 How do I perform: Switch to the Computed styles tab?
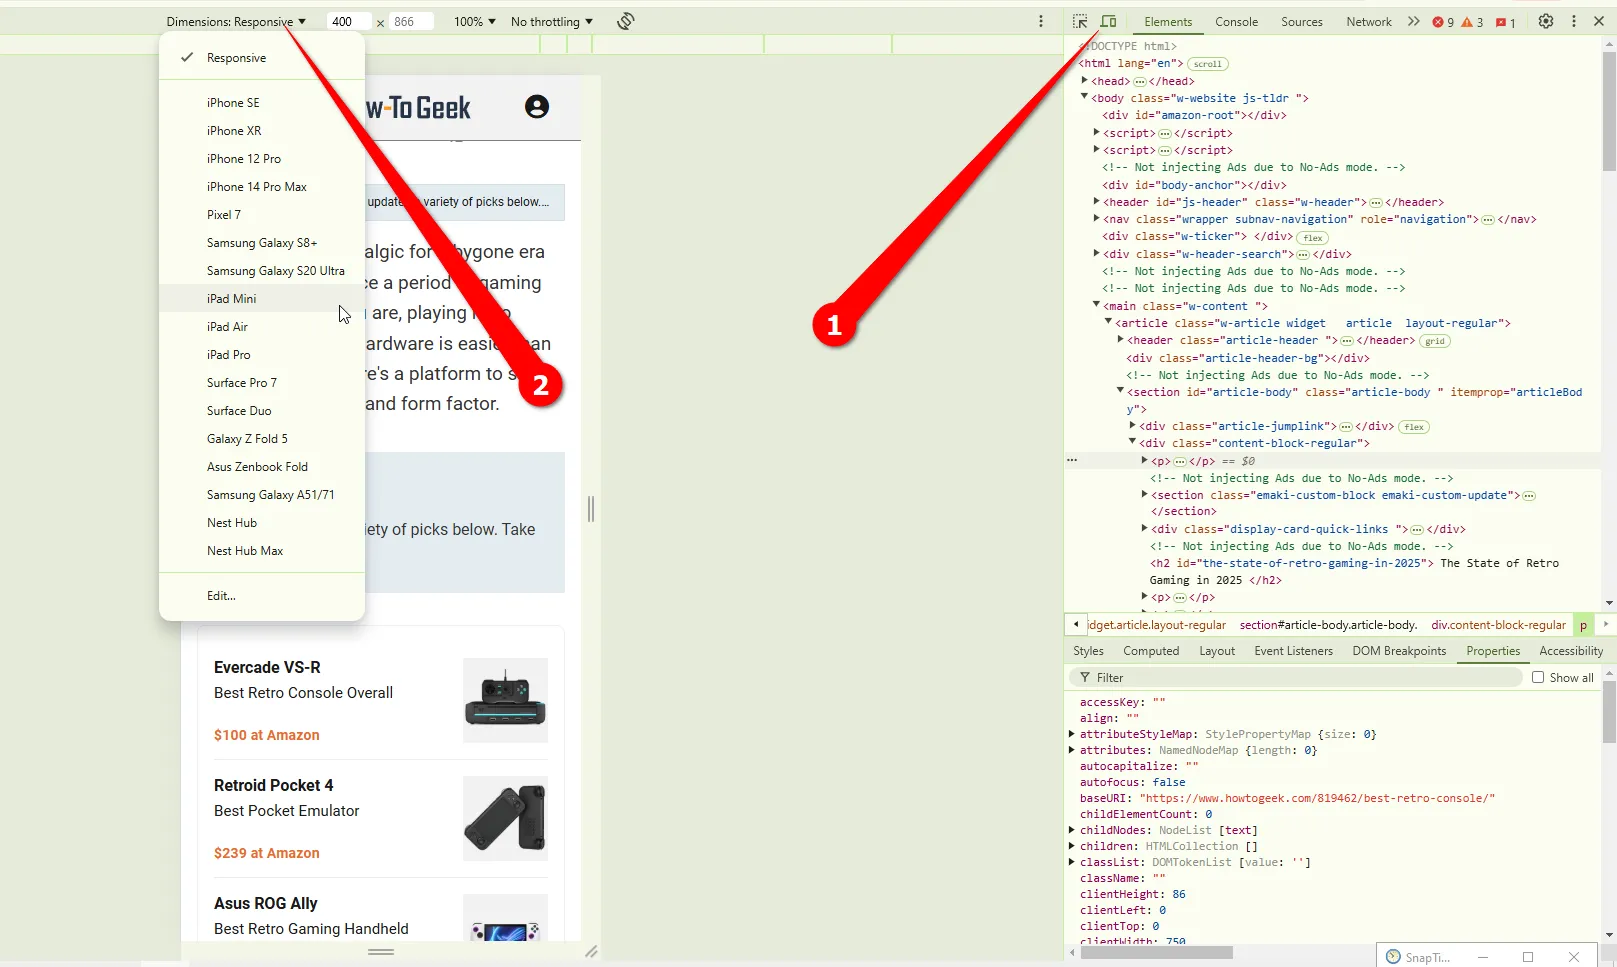pos(1151,651)
